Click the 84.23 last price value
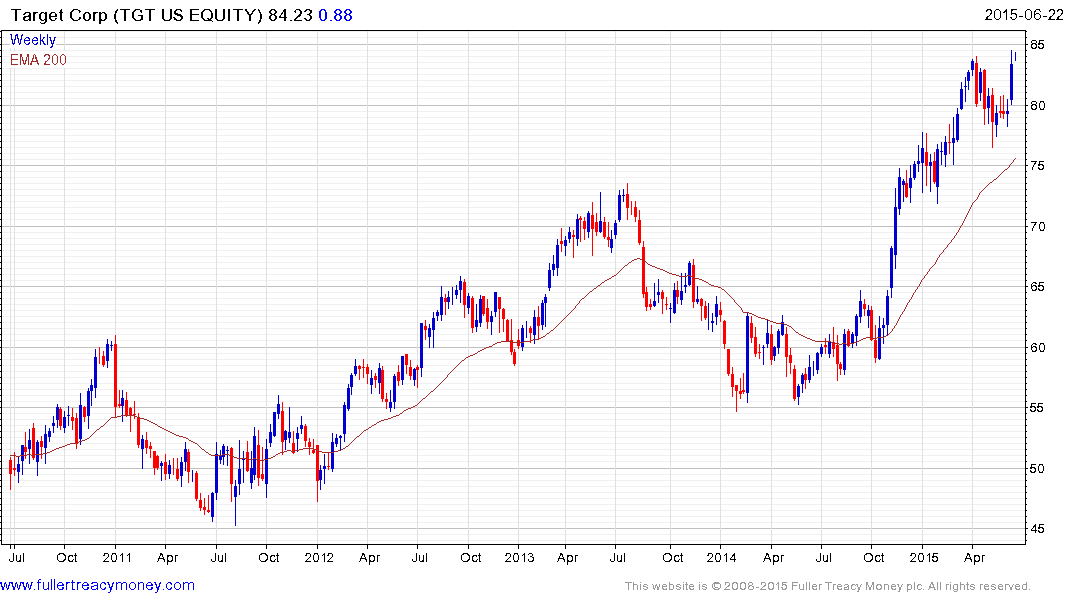 291,15
